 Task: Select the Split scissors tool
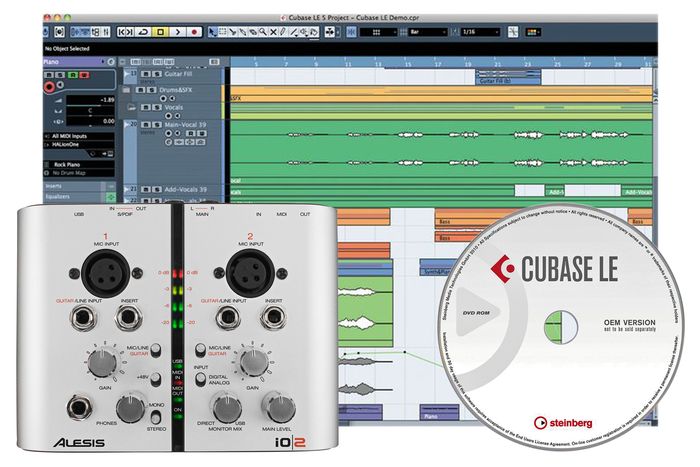[x=232, y=32]
